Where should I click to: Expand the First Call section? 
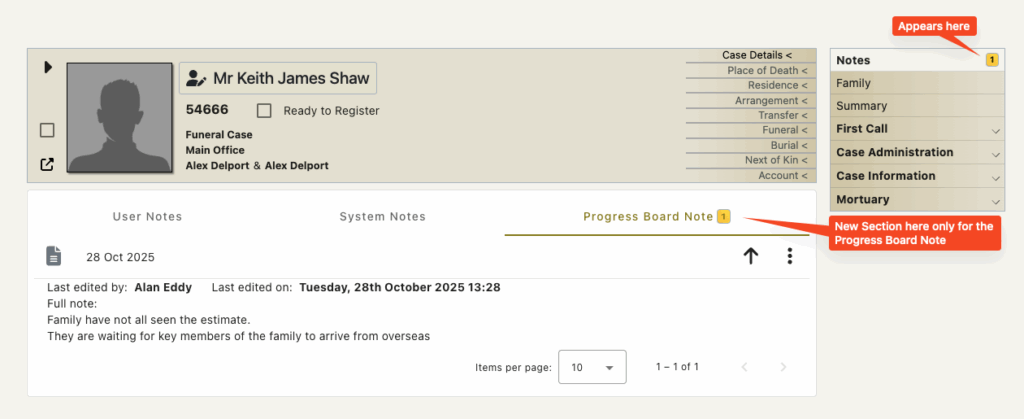pyautogui.click(x=918, y=129)
